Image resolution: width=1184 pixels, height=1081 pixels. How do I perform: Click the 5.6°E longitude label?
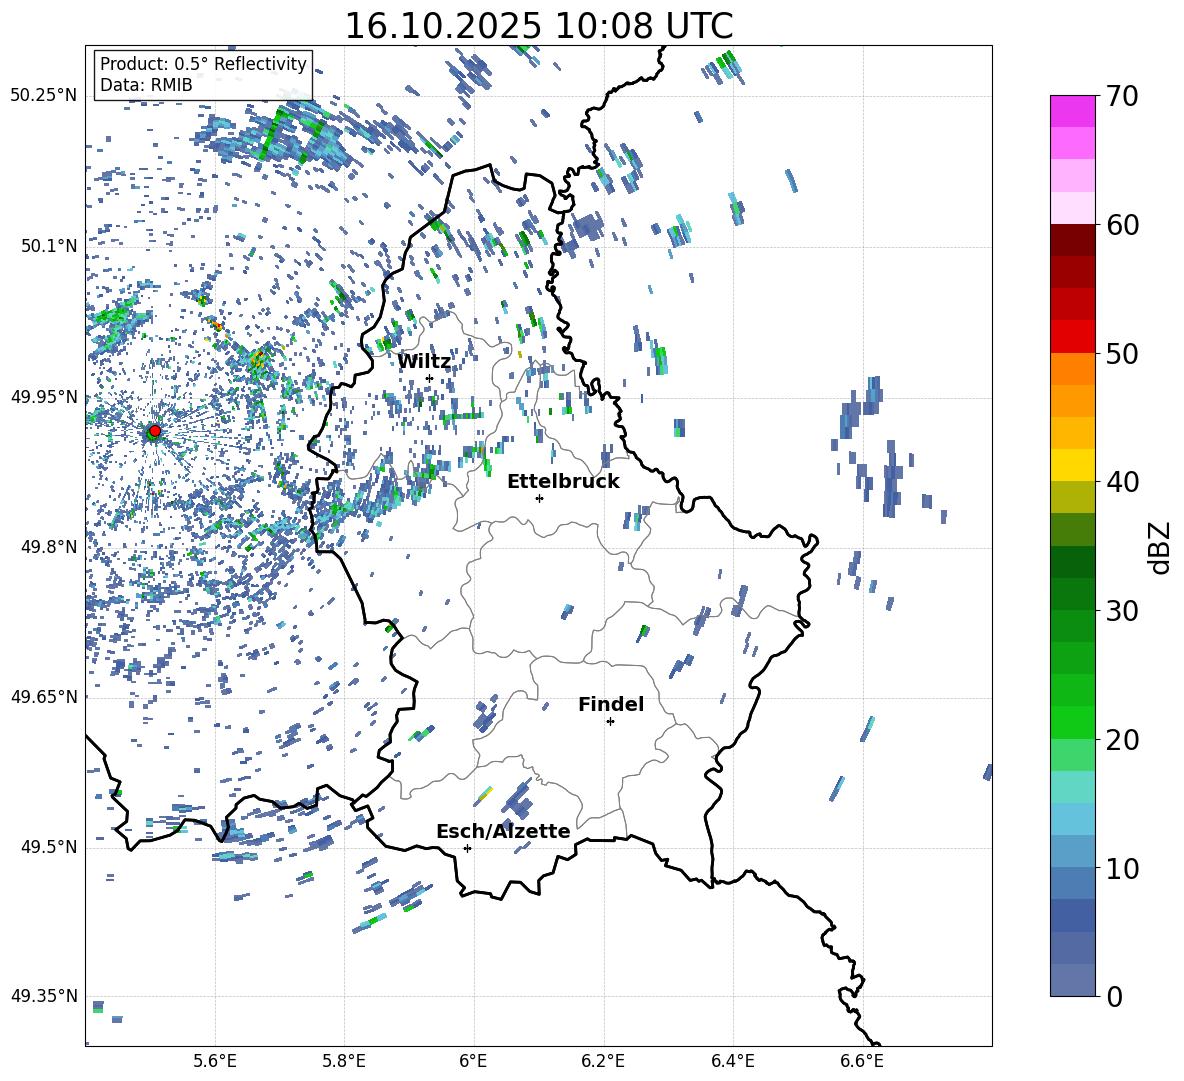tap(214, 1061)
